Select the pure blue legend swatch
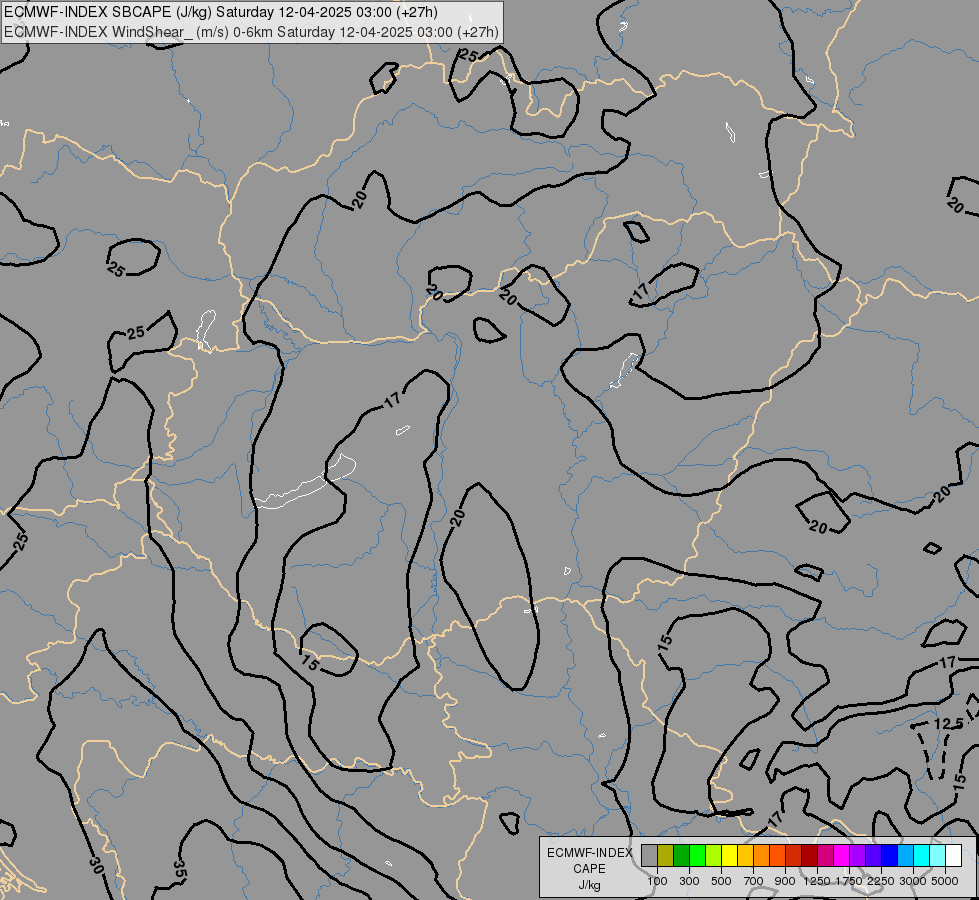979x900 pixels. tap(890, 855)
